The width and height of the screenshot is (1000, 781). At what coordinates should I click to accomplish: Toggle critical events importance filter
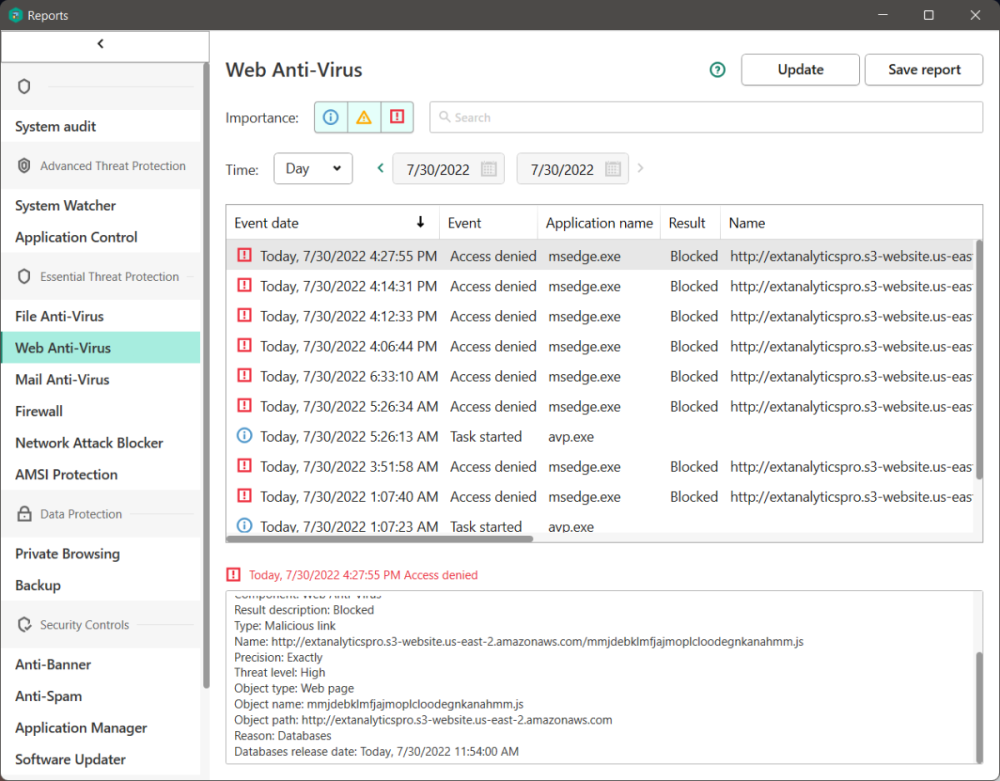(x=397, y=117)
